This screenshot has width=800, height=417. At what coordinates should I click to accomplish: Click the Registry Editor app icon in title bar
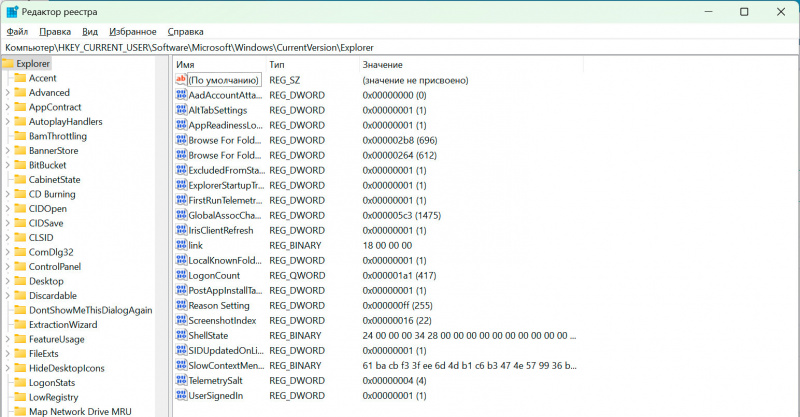click(x=11, y=12)
